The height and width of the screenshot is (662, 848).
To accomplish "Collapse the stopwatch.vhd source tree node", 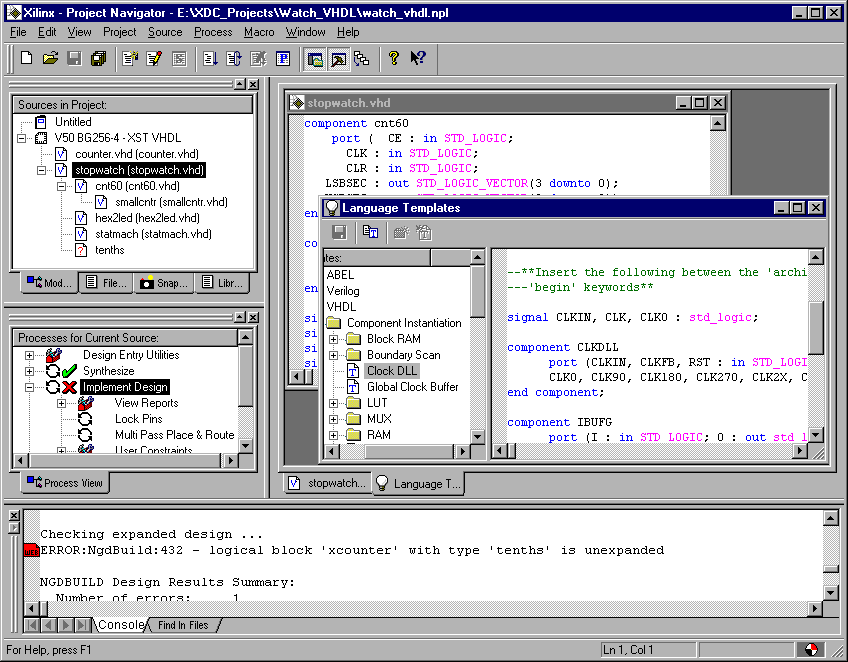I will [x=42, y=170].
